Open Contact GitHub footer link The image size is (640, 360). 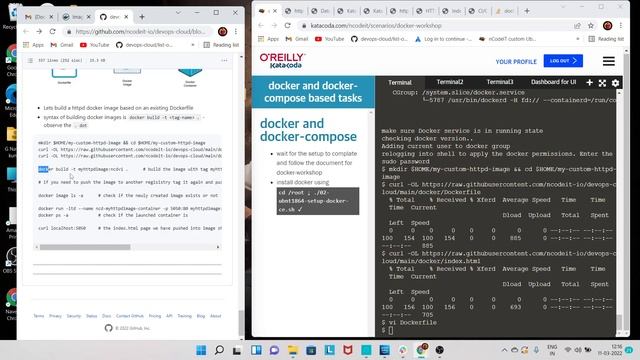point(130,316)
